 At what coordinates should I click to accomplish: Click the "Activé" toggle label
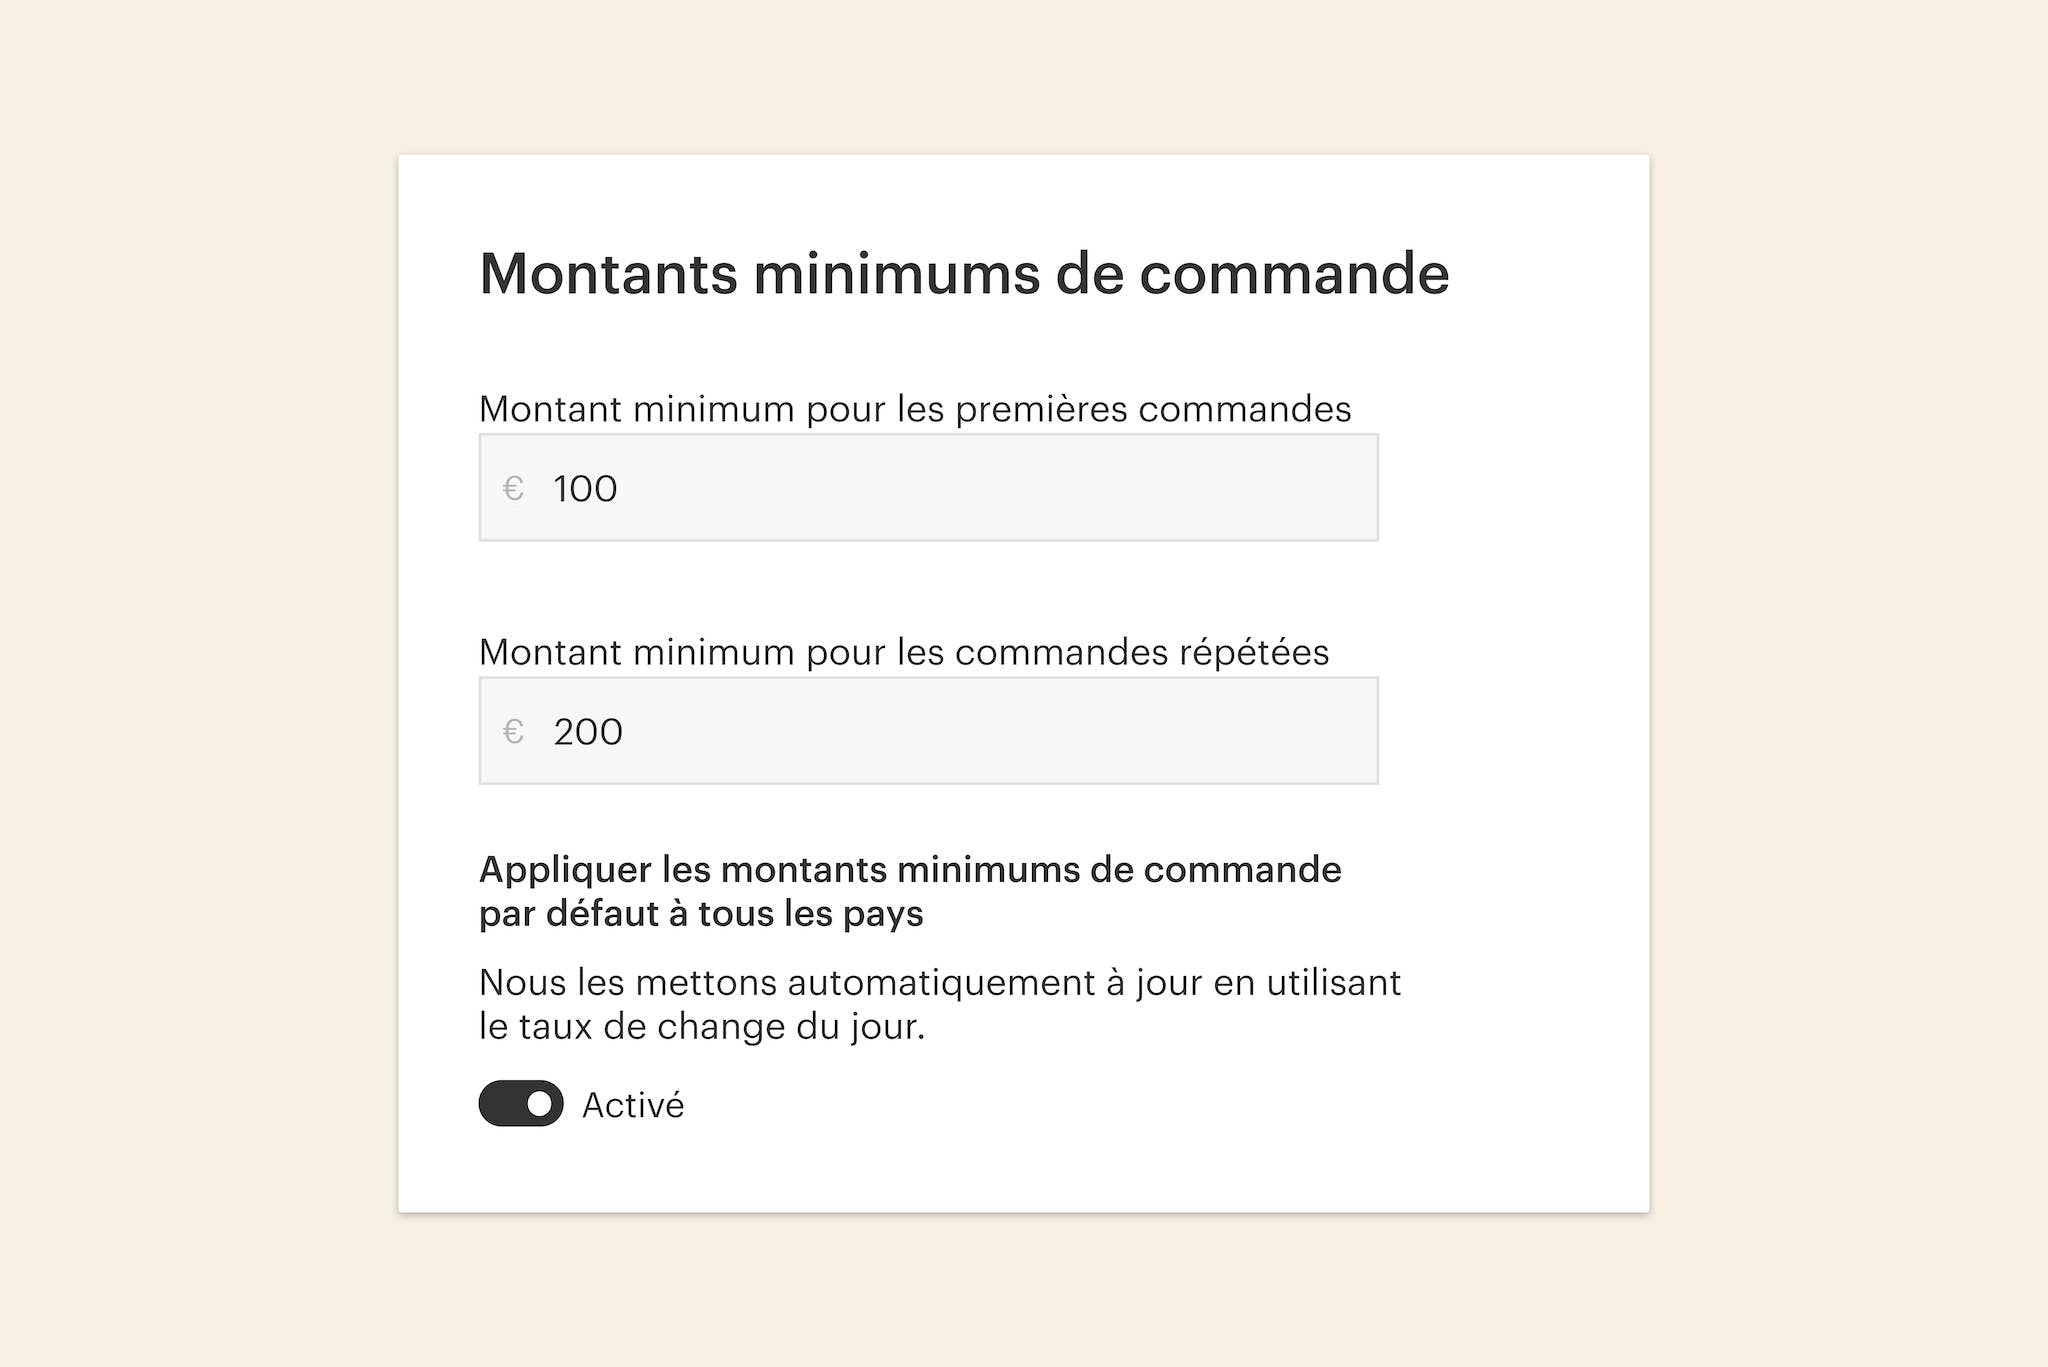tap(633, 1105)
